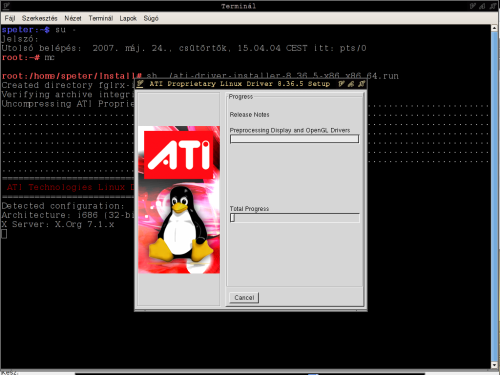Screen dimensions: 500x375
Task: Click the 'Progress' group label
Action: click(241, 97)
